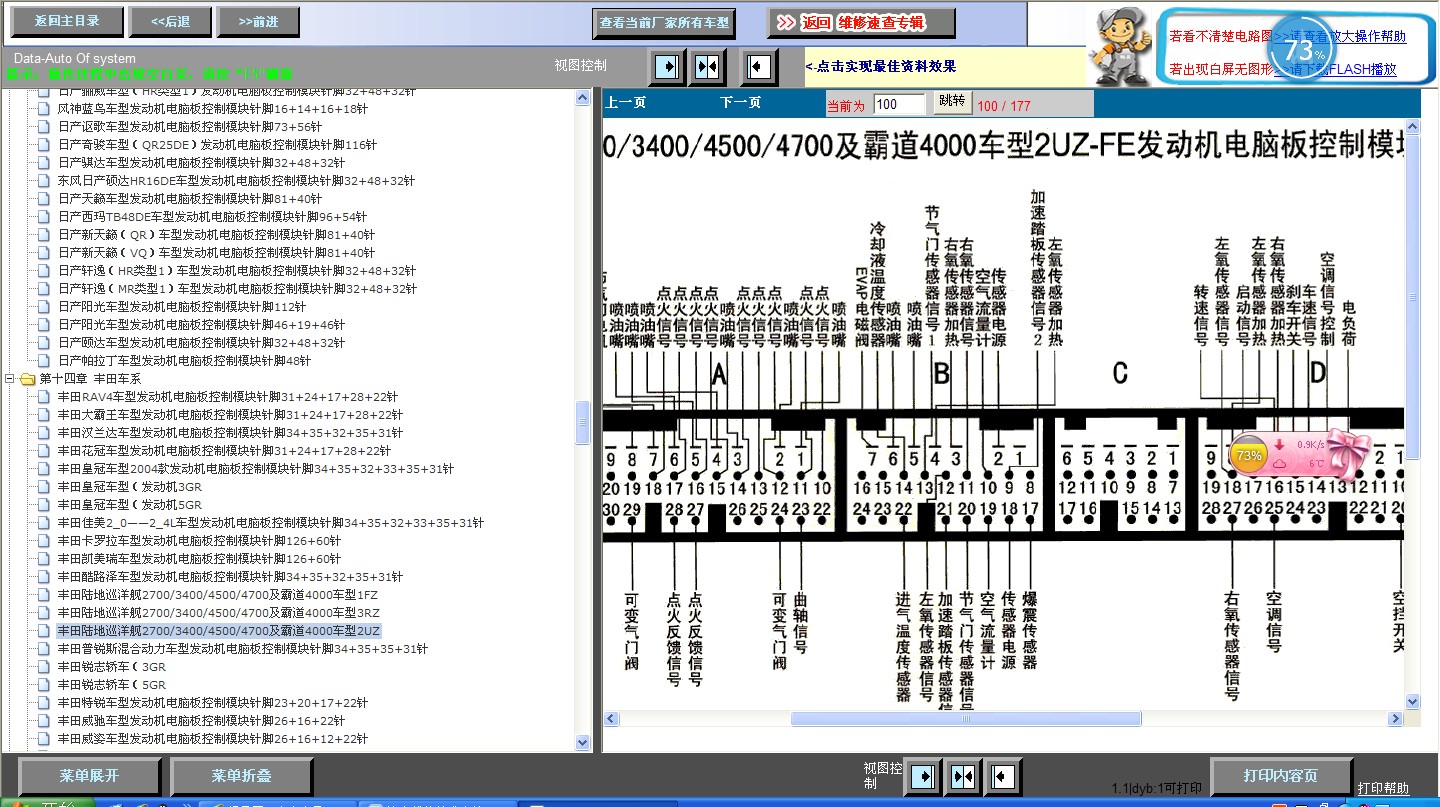Click the document icon beside 丰田普锐斯混合动力
1440x807 pixels.
click(x=44, y=649)
